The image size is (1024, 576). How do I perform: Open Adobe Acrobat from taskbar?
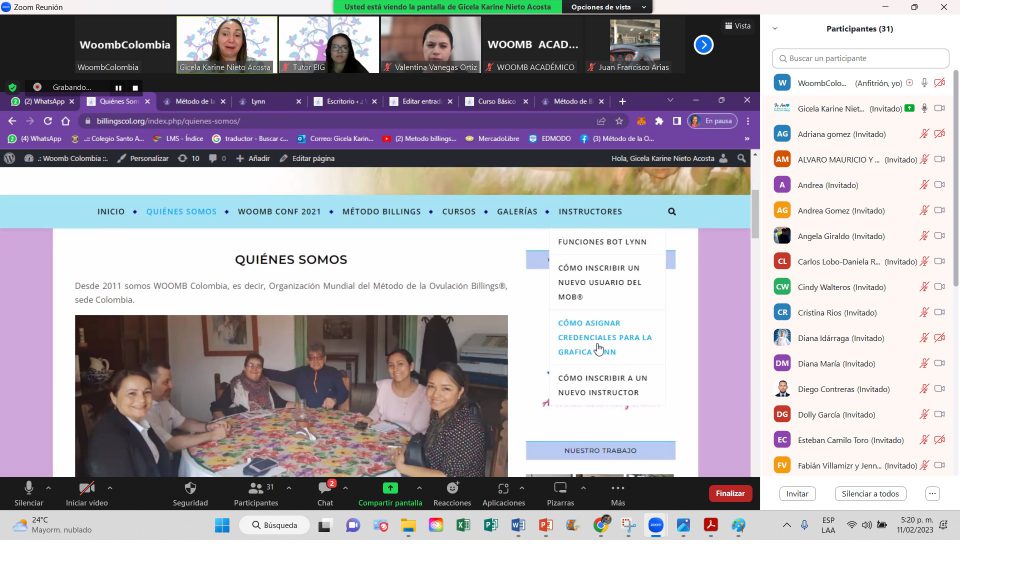pyautogui.click(x=711, y=525)
